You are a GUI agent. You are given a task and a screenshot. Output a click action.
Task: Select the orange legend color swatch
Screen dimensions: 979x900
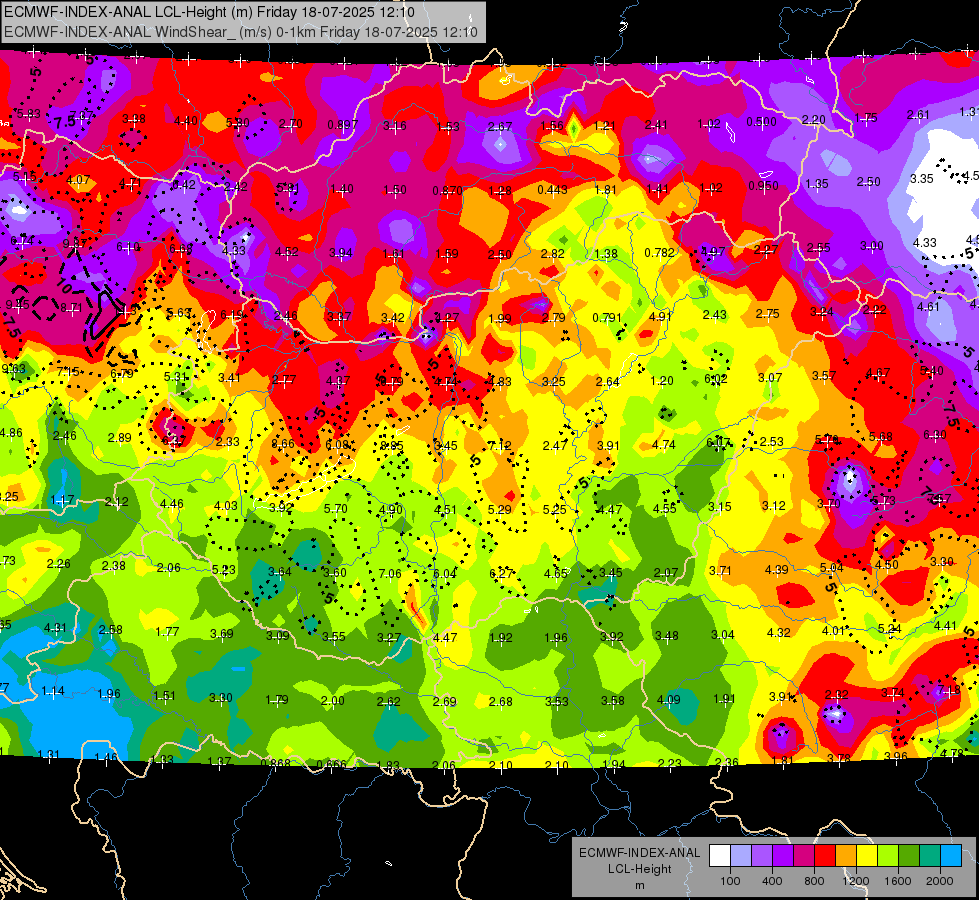tap(846, 856)
